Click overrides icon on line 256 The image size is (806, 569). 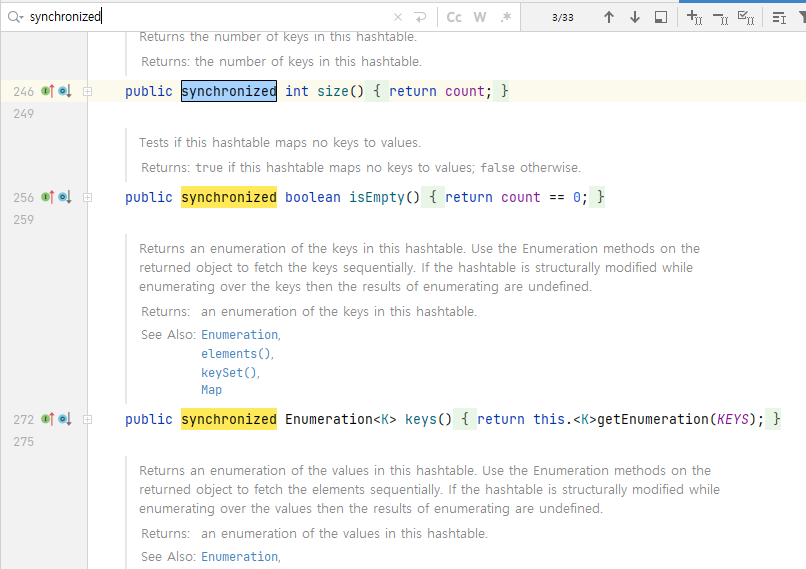pyautogui.click(x=48, y=197)
